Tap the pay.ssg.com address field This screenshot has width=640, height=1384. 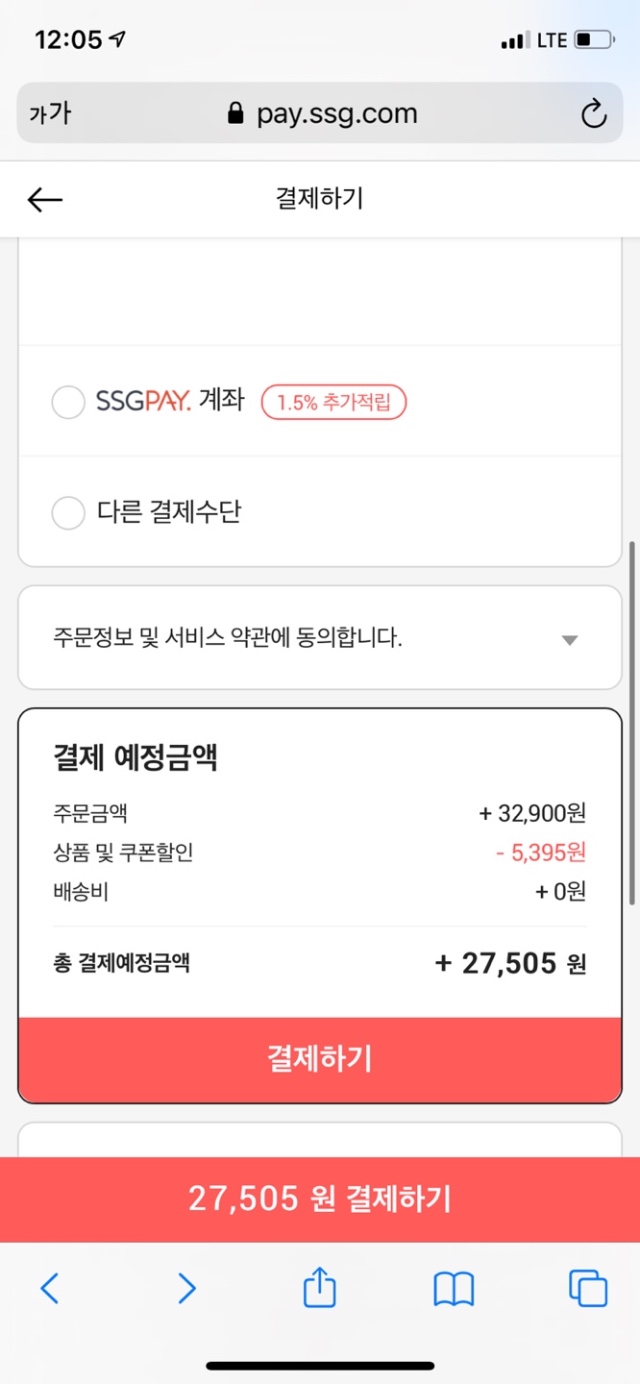(320, 113)
